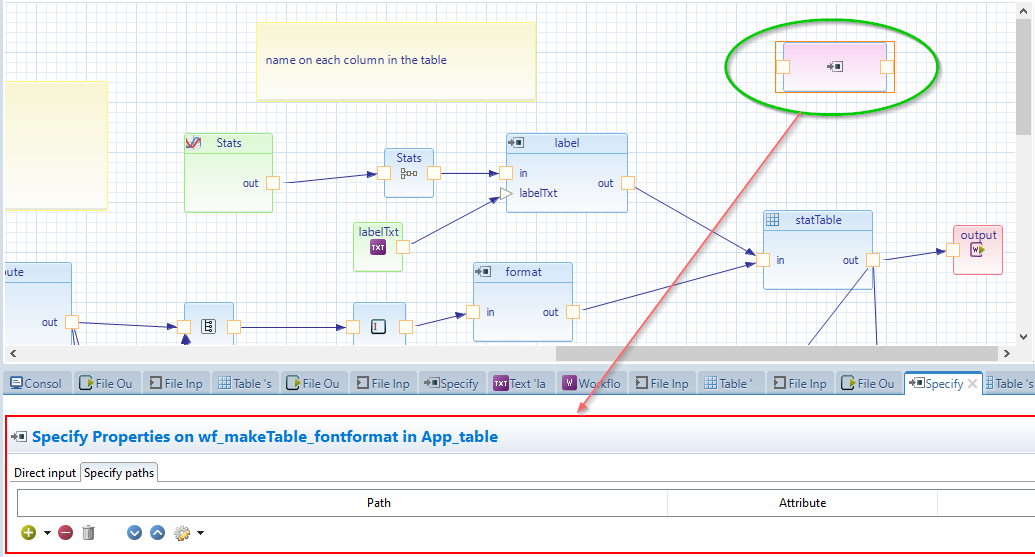Click the gear settings icon
This screenshot has width=1035, height=557.
pos(181,533)
